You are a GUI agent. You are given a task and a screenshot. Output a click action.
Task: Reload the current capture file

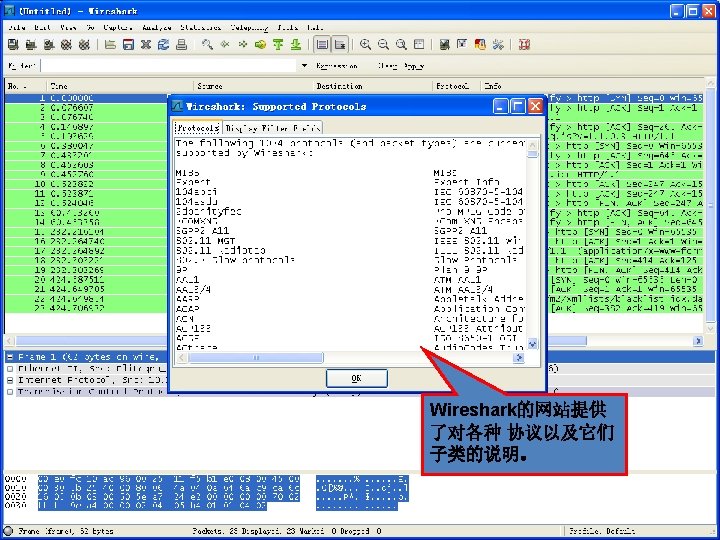click(163, 45)
